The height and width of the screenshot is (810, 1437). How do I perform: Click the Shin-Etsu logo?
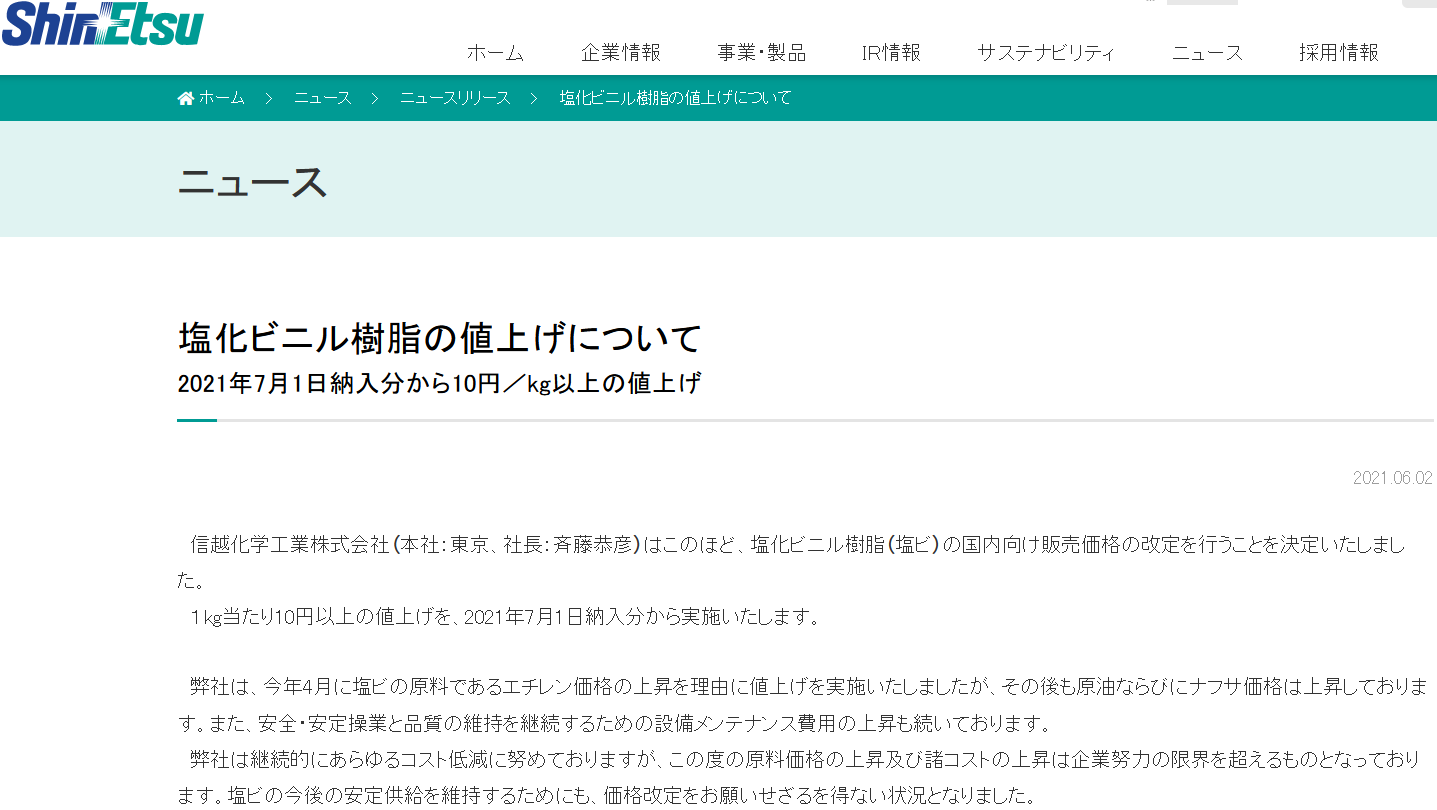coord(102,24)
